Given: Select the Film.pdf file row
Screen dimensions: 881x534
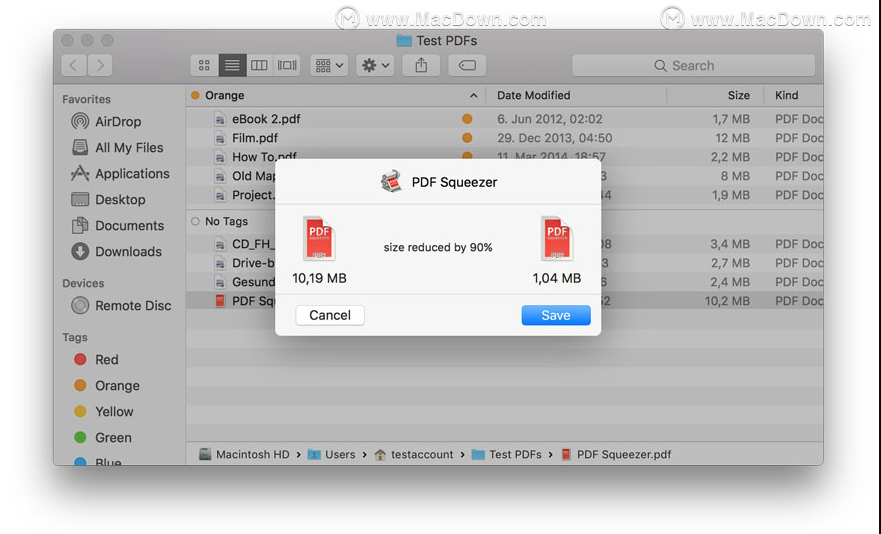Looking at the screenshot, I should tap(505, 138).
